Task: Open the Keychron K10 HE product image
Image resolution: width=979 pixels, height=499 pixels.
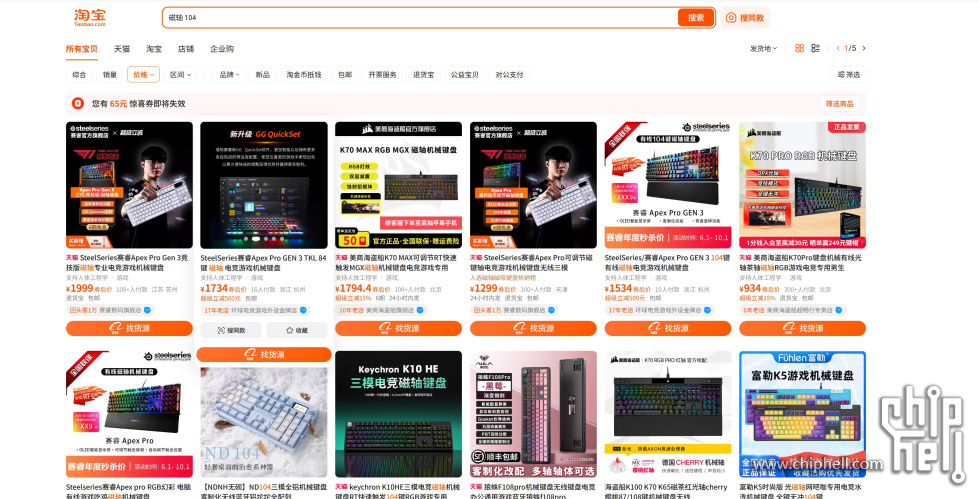Action: tap(398, 414)
